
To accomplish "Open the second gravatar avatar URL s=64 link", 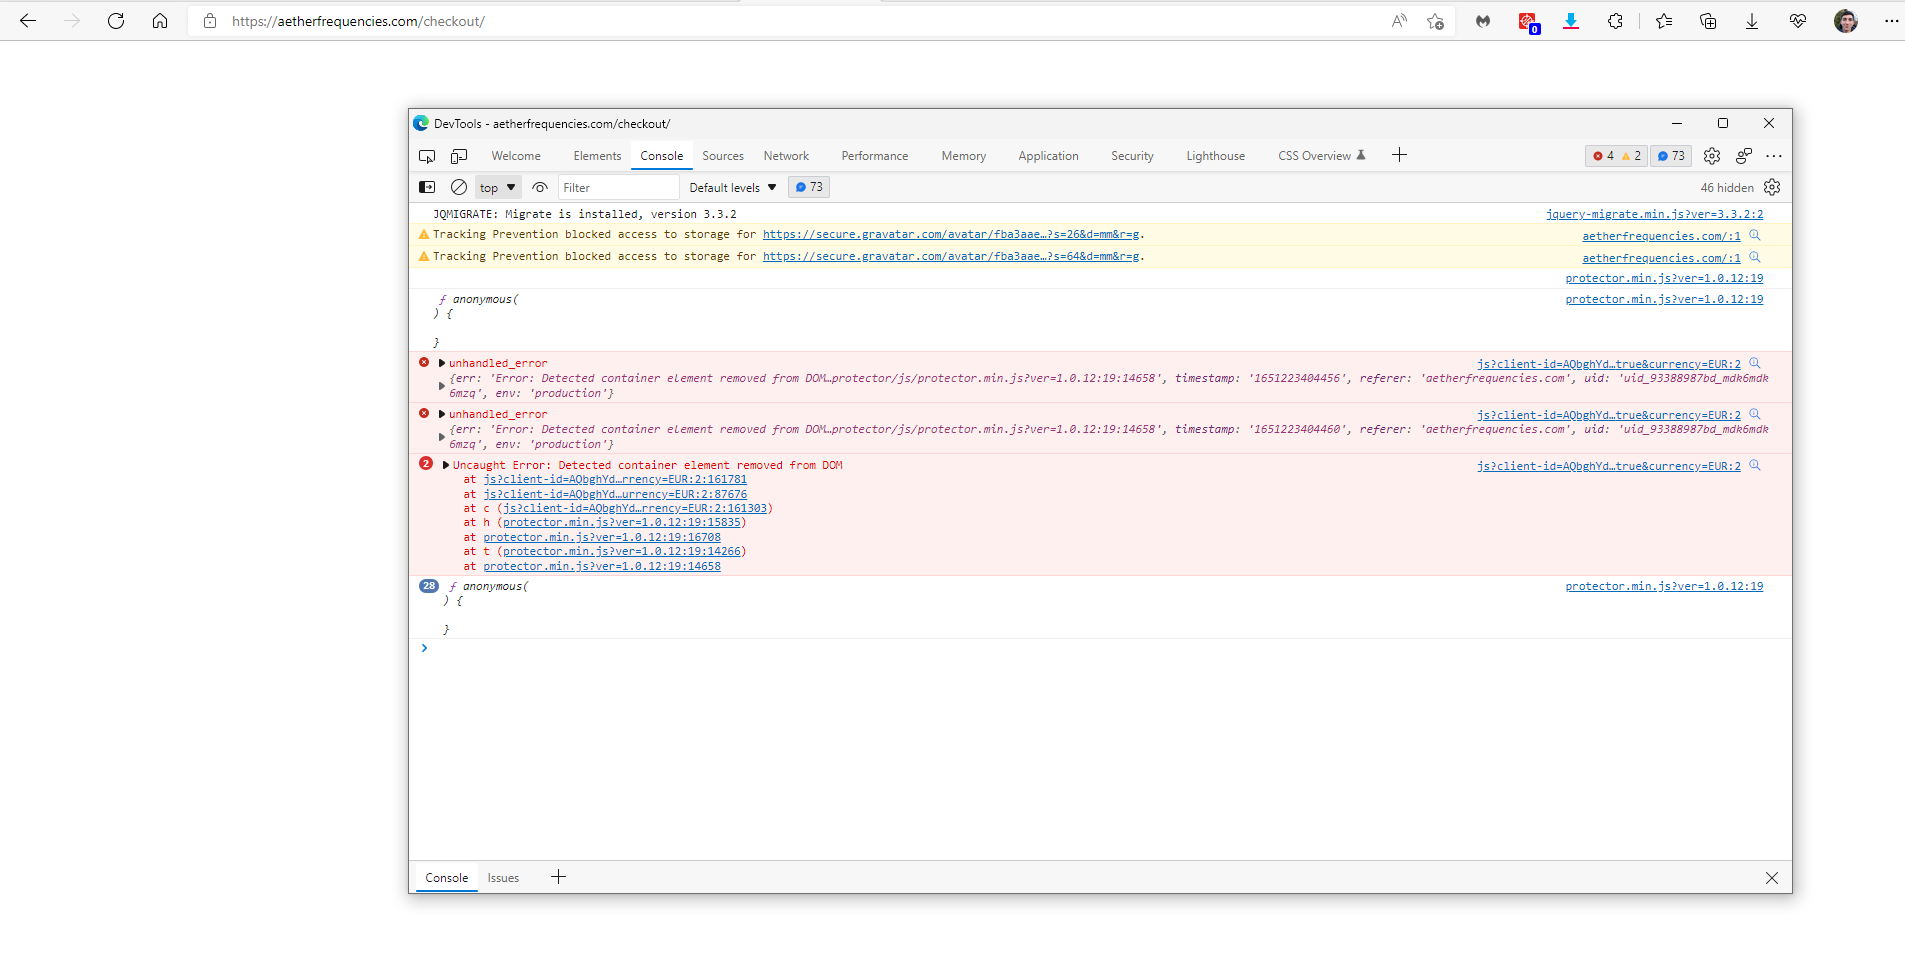I will [x=951, y=256].
